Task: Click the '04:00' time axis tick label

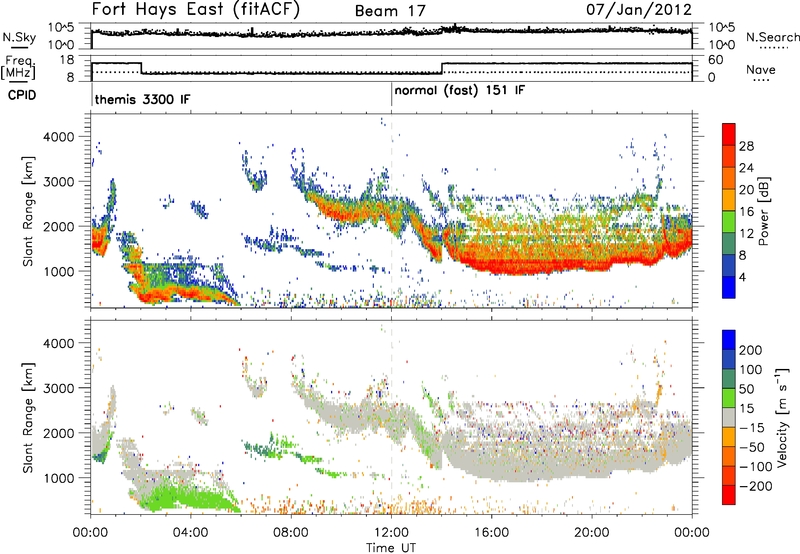Action: pyautogui.click(x=190, y=533)
